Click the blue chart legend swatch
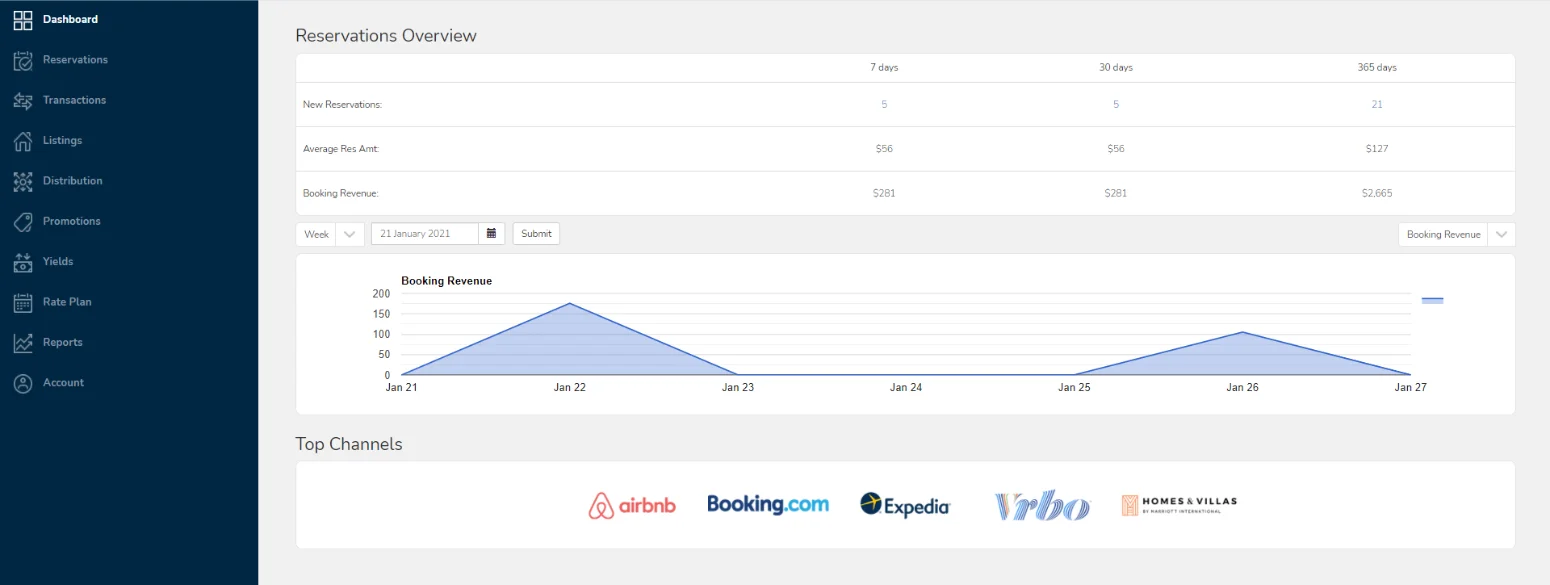 1432,300
